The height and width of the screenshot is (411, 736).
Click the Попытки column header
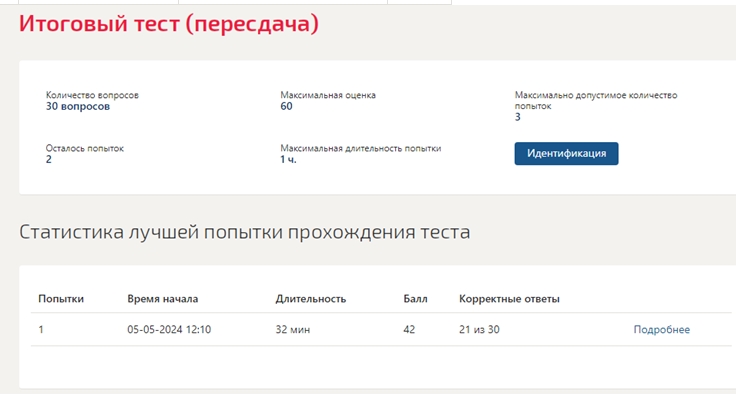point(61,299)
